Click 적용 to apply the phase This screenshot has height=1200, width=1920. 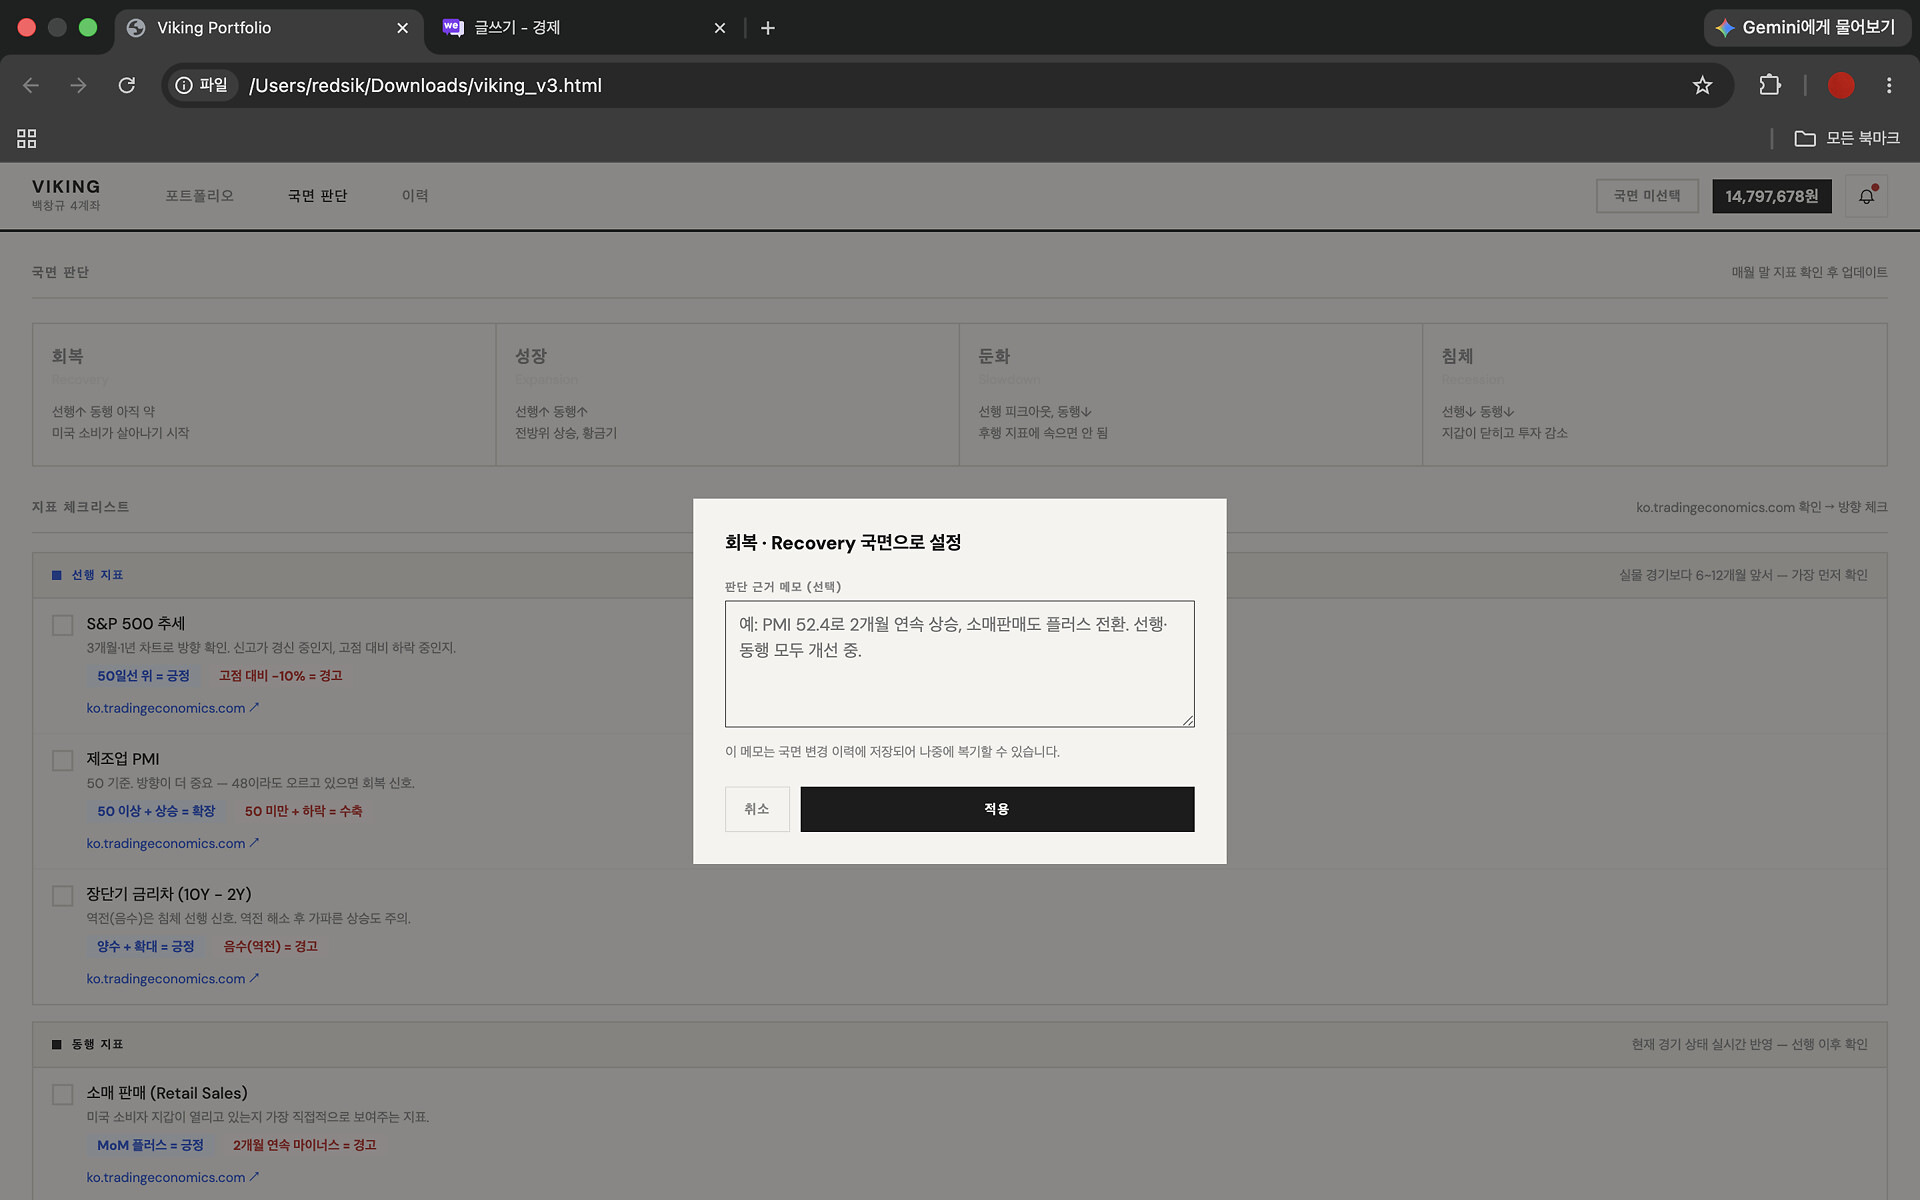tap(997, 809)
